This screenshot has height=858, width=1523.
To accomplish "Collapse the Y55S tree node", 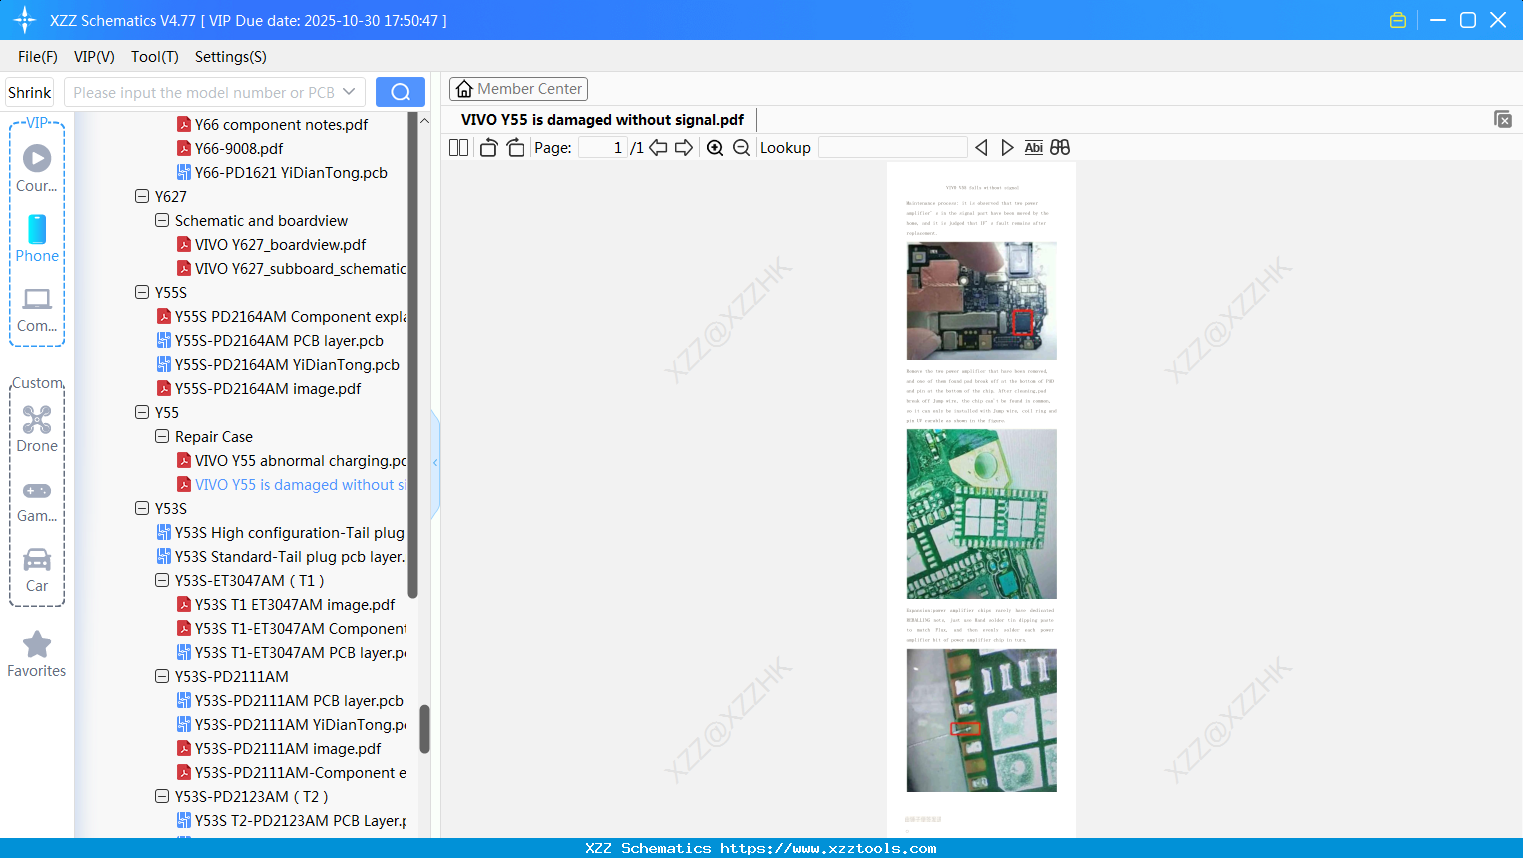I will pos(142,292).
